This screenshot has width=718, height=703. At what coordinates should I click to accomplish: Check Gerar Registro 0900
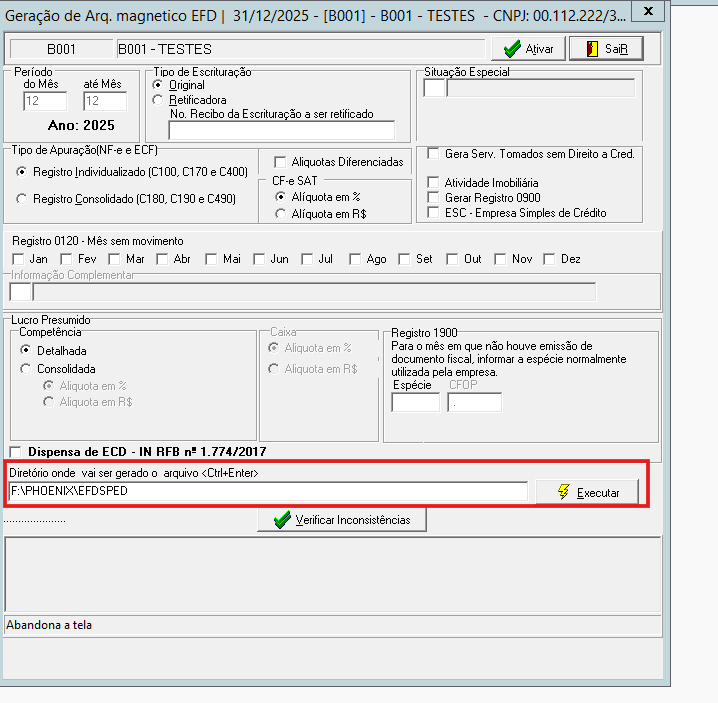tap(433, 198)
